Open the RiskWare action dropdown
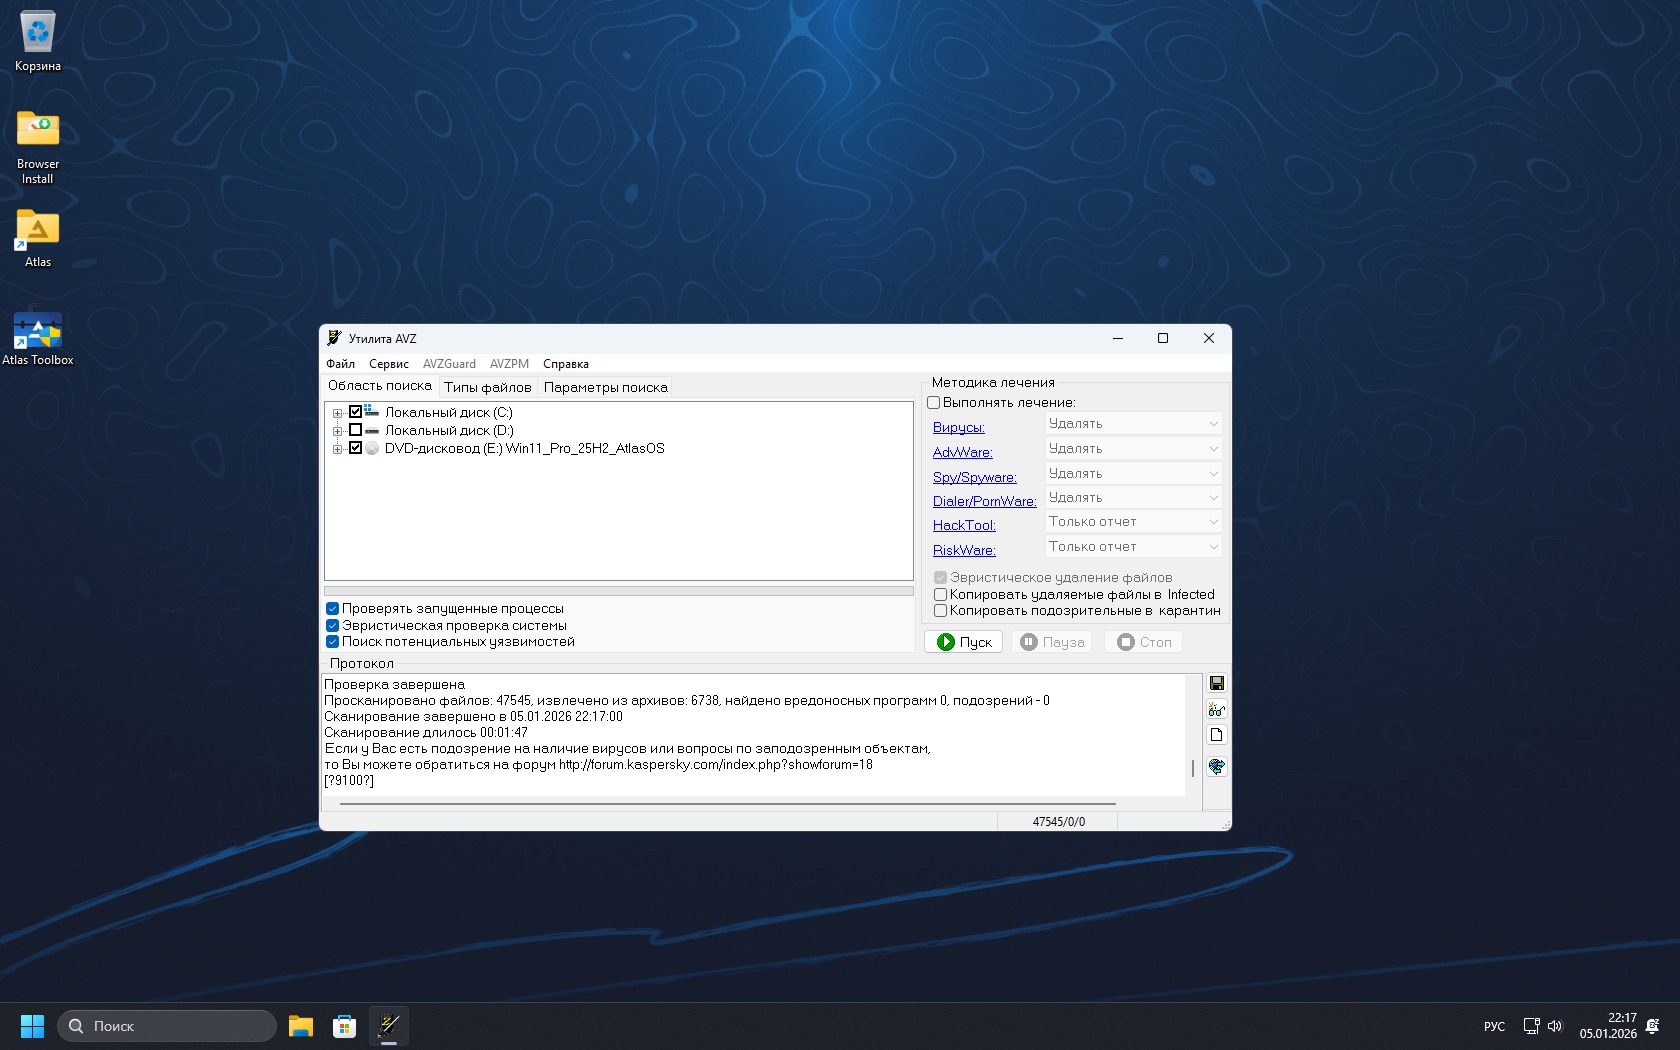Viewport: 1680px width, 1050px height. (1132, 547)
